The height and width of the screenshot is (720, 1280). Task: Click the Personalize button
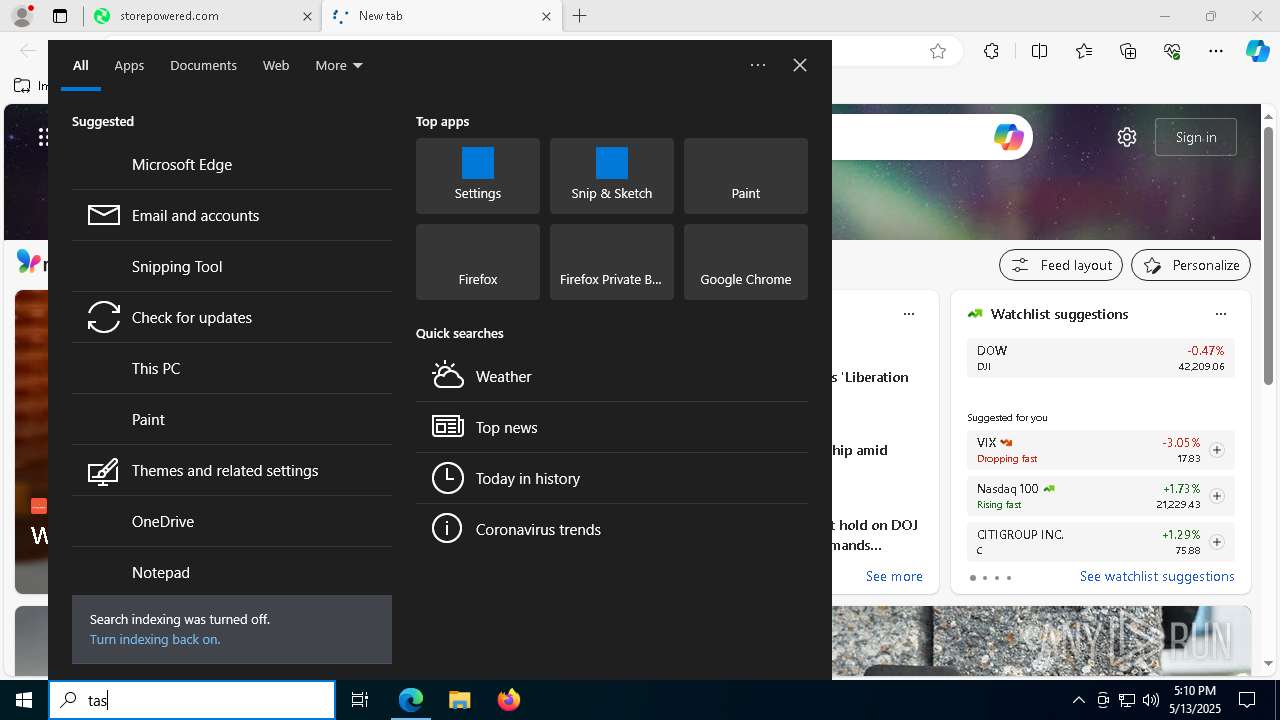click(x=1191, y=265)
